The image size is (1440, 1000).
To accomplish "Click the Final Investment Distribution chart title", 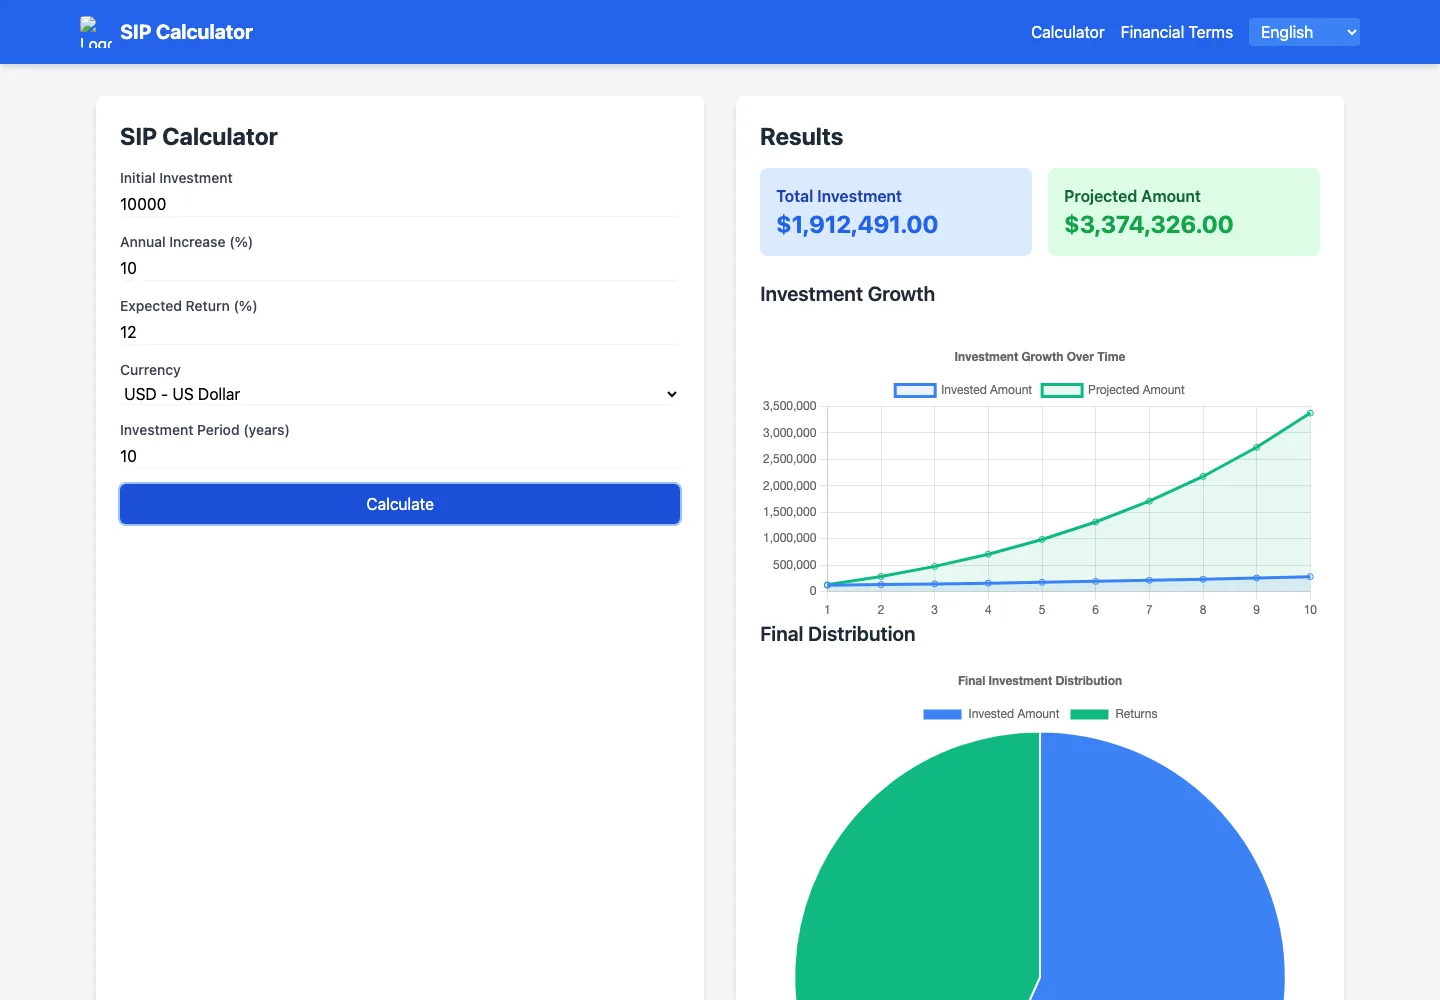I will point(1039,681).
